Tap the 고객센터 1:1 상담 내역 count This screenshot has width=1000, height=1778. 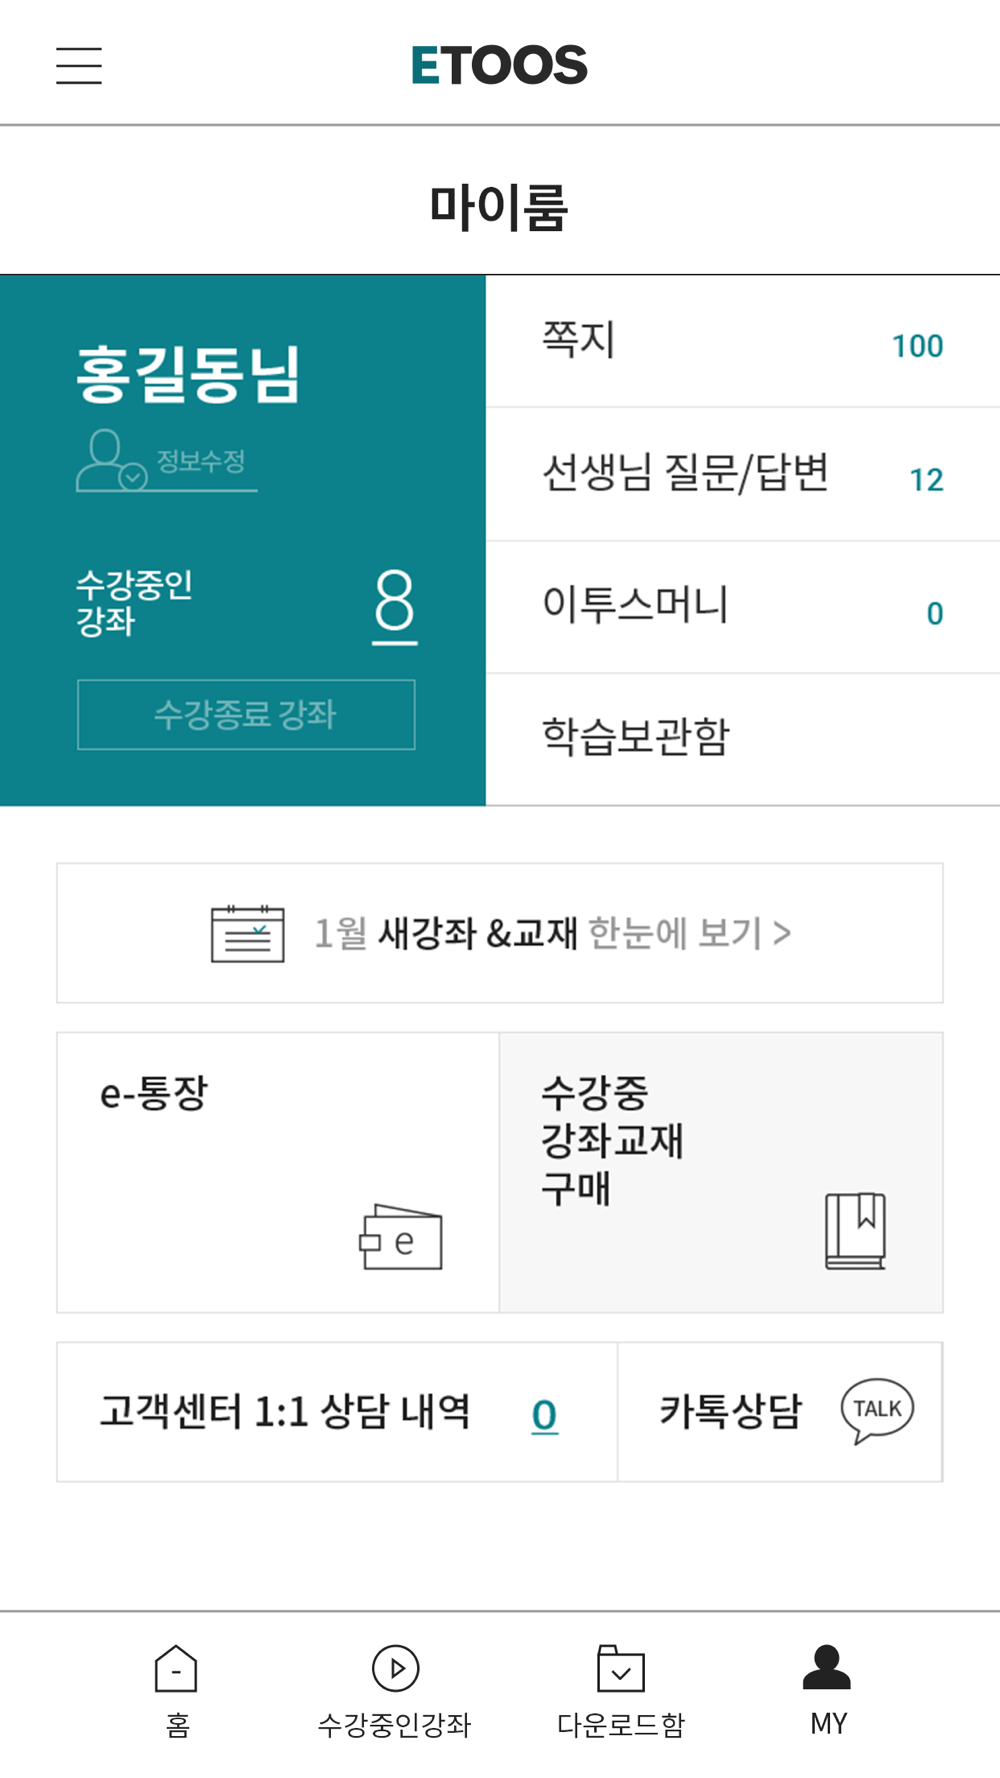[x=544, y=1415]
